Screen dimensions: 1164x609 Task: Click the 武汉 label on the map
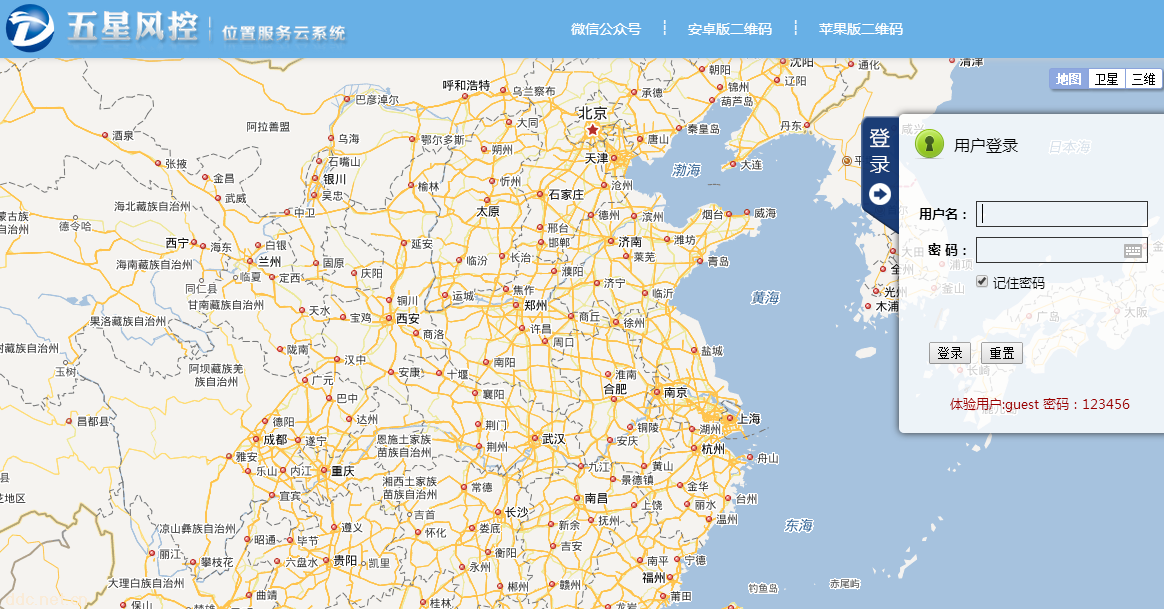point(553,439)
